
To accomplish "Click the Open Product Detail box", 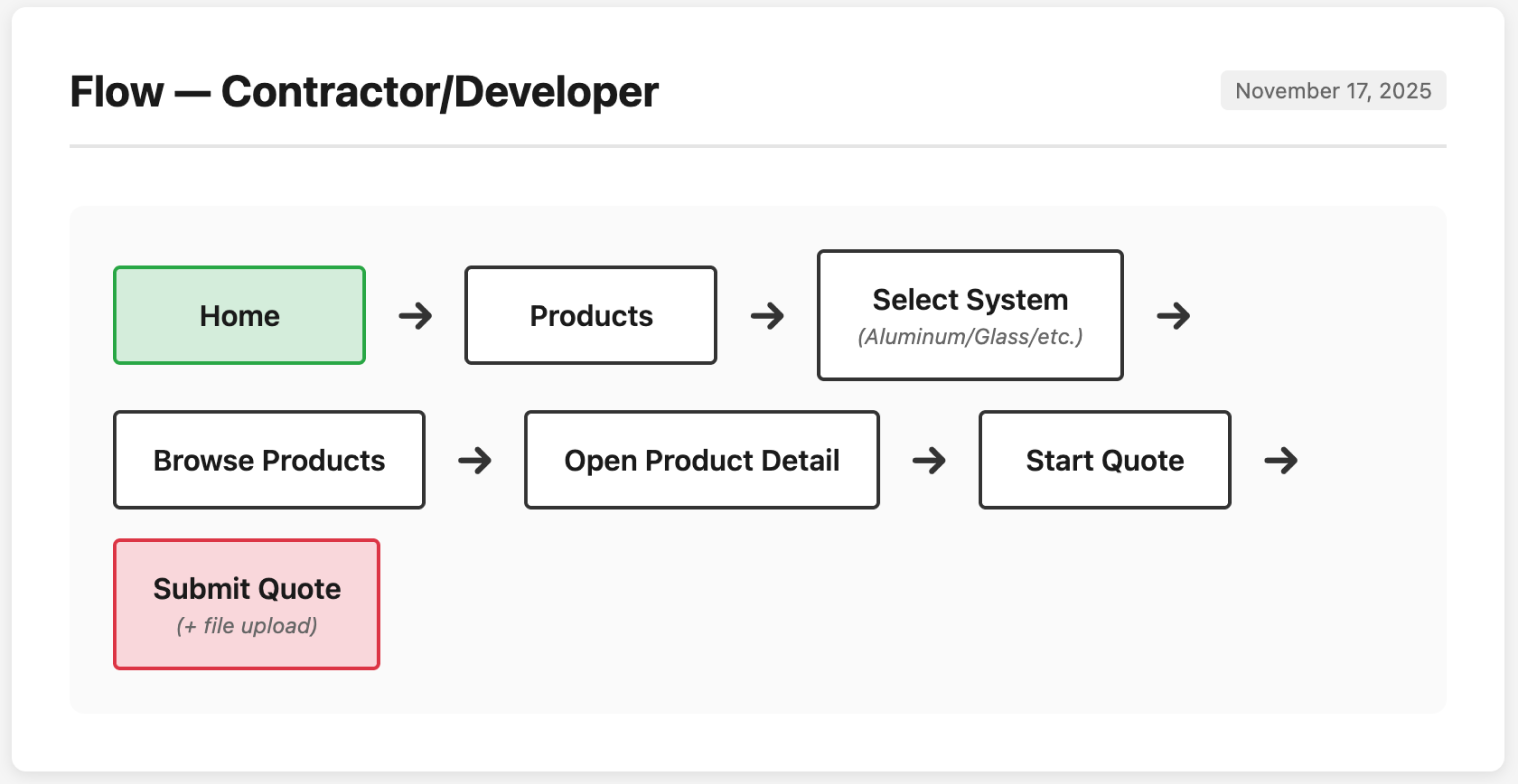I will click(x=701, y=460).
